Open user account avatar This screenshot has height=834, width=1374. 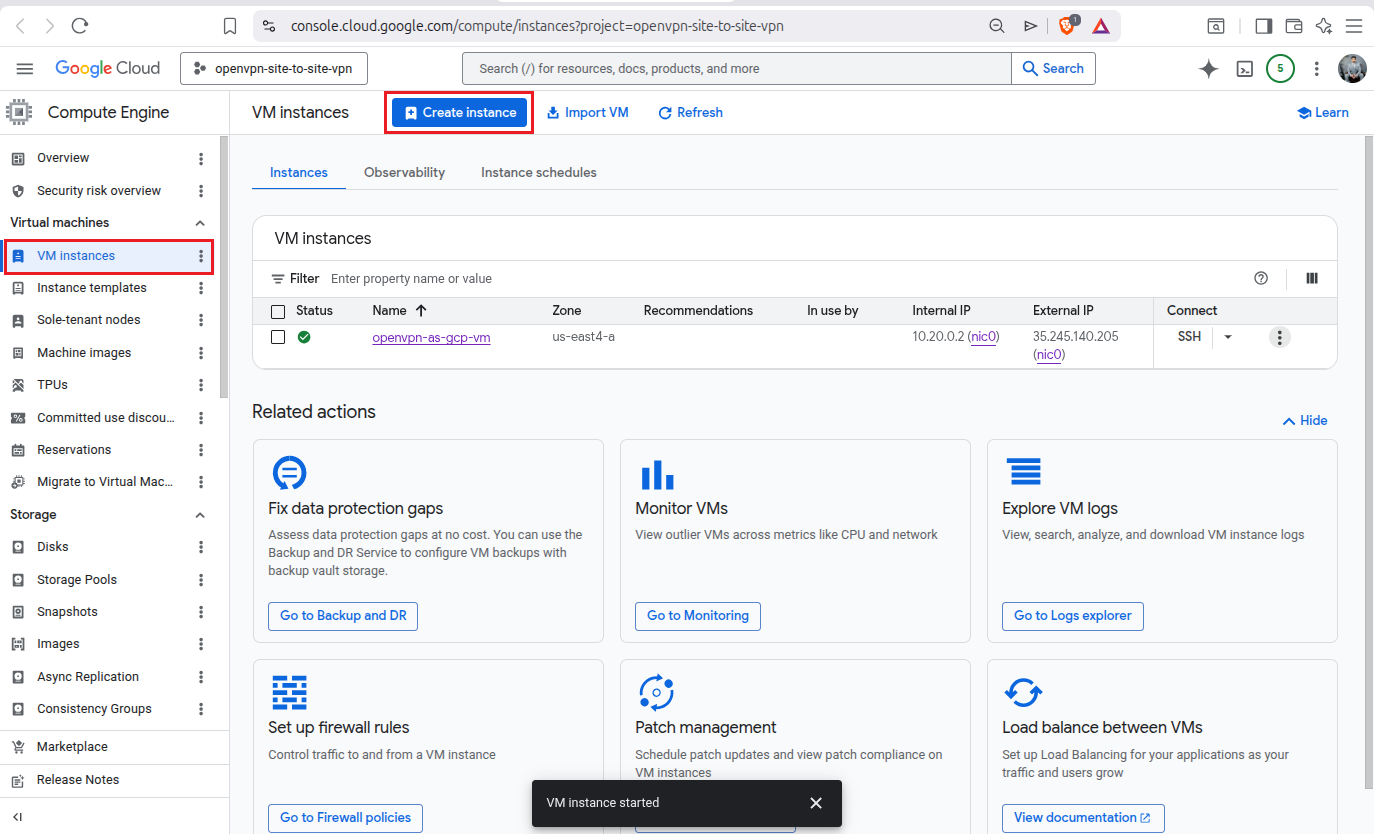click(1352, 68)
